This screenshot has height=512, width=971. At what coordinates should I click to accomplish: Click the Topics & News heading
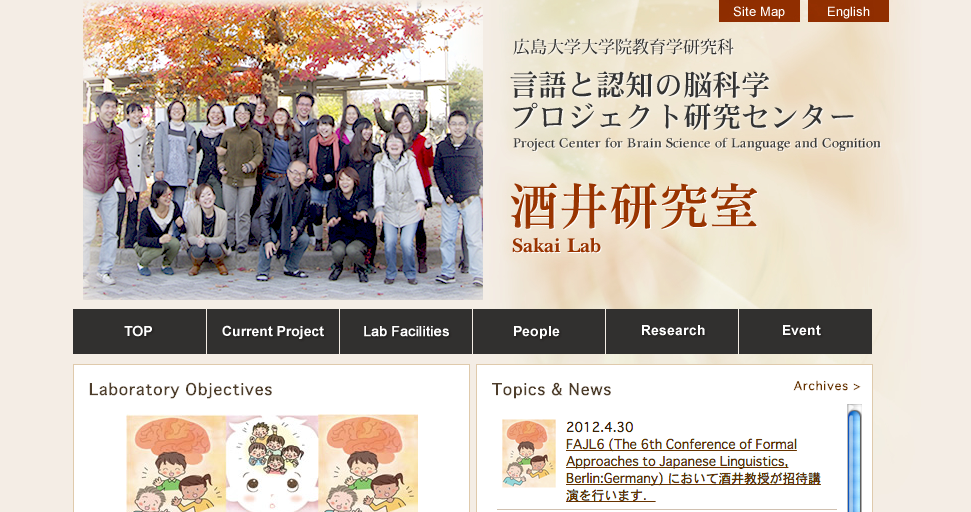point(551,389)
